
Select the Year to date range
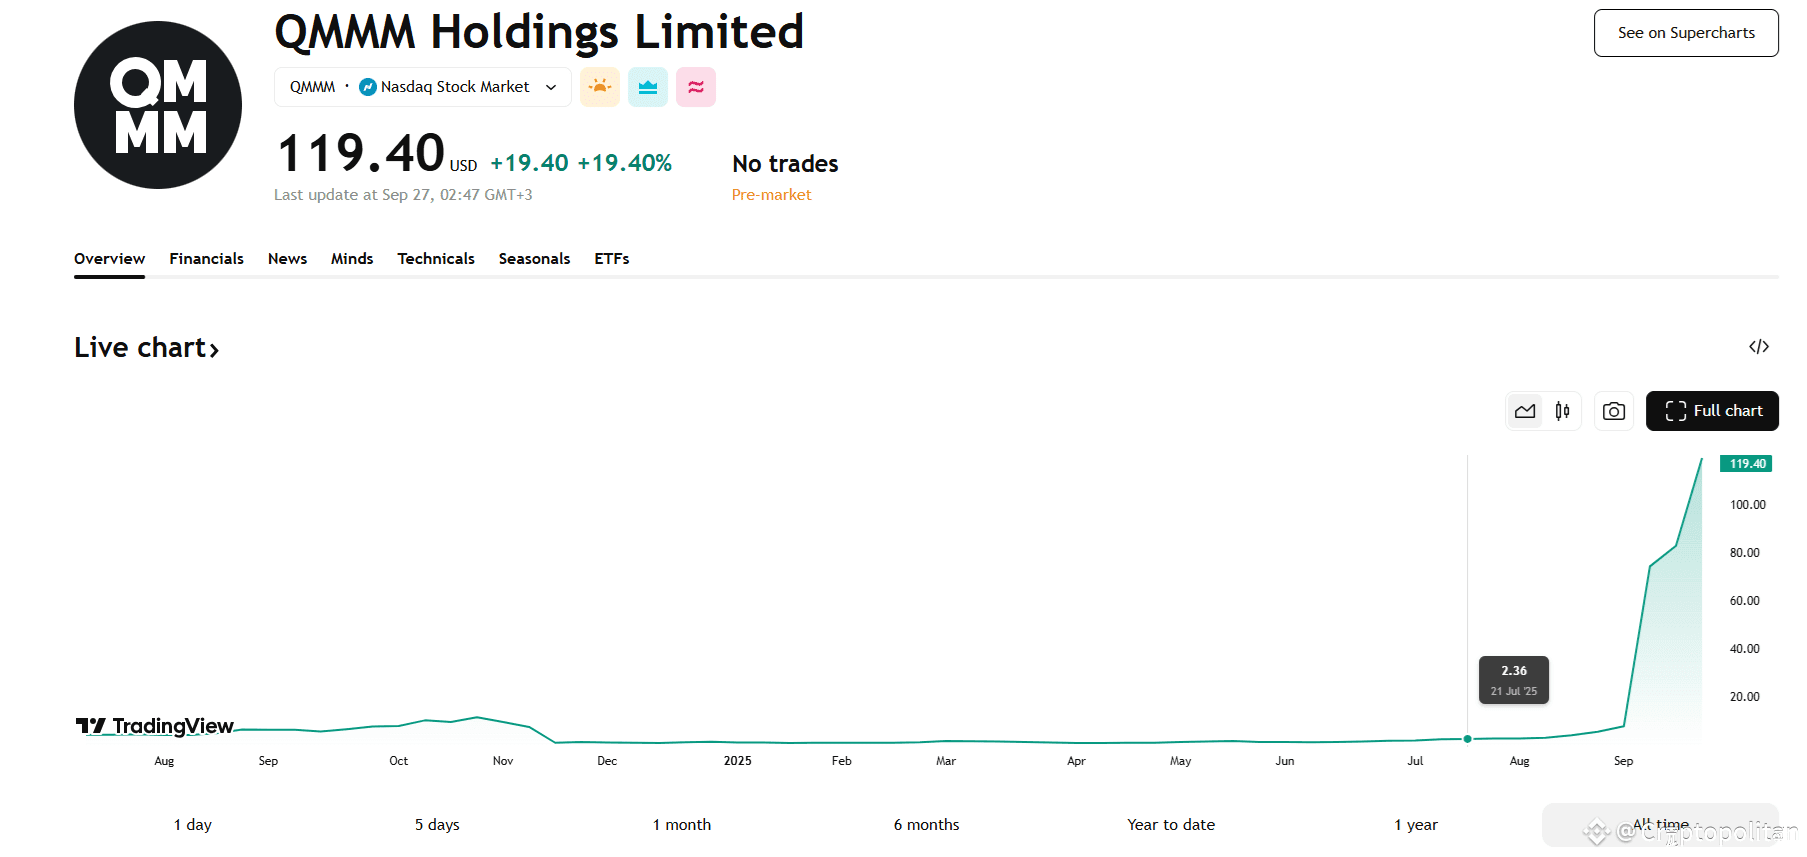point(1171,825)
